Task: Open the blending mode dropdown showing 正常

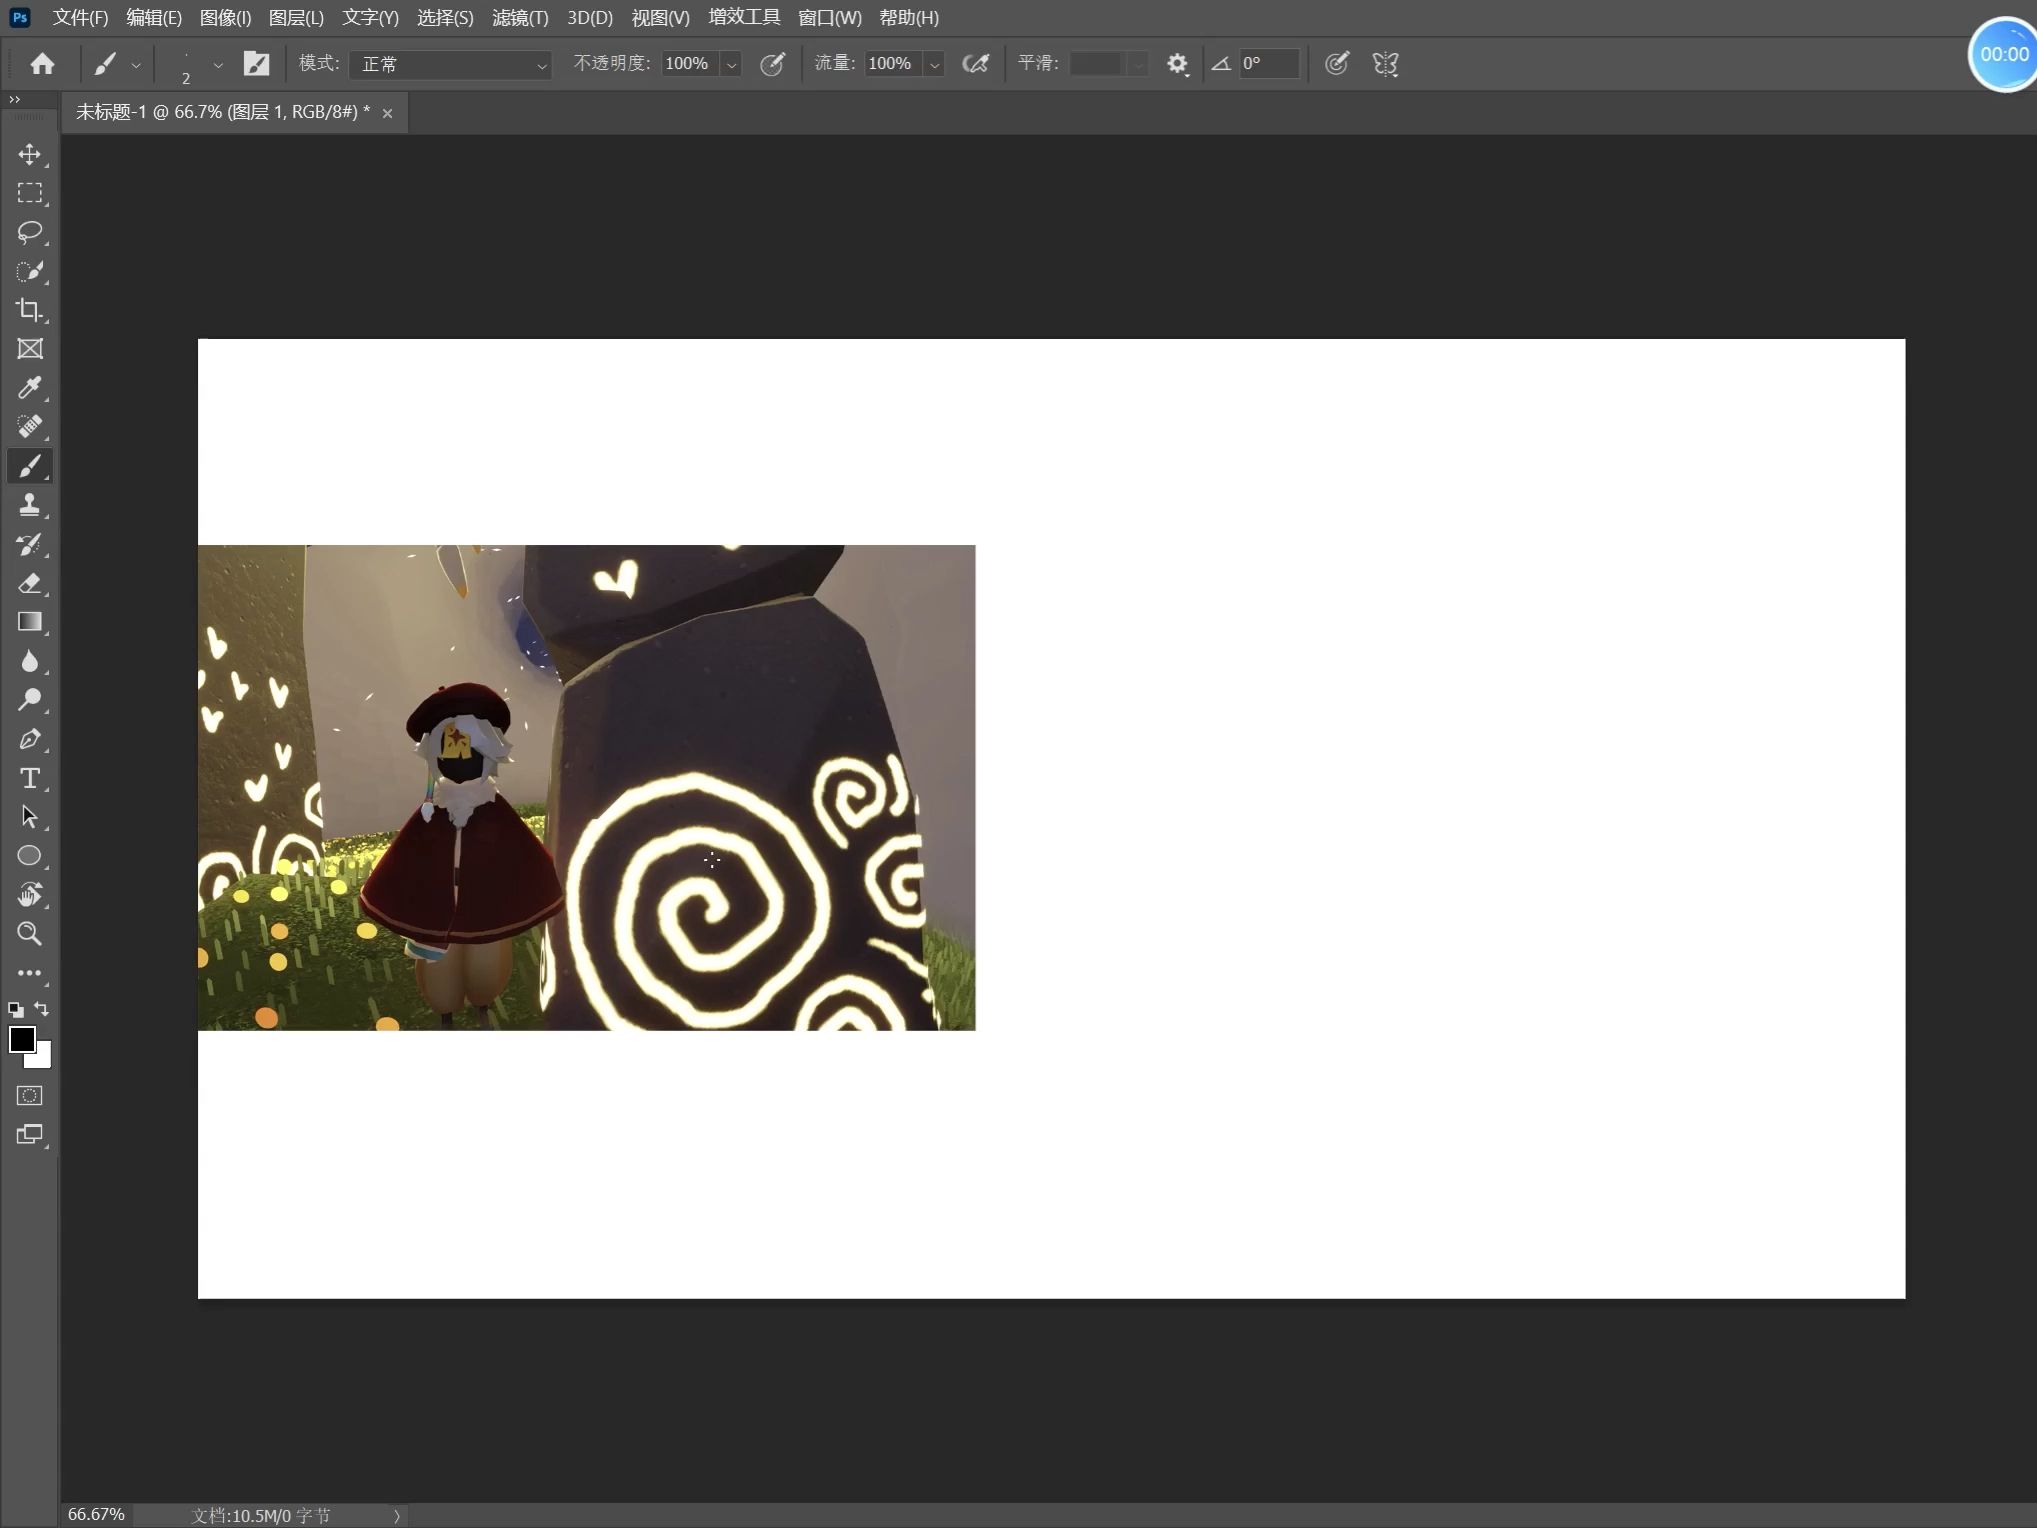Action: (x=451, y=64)
